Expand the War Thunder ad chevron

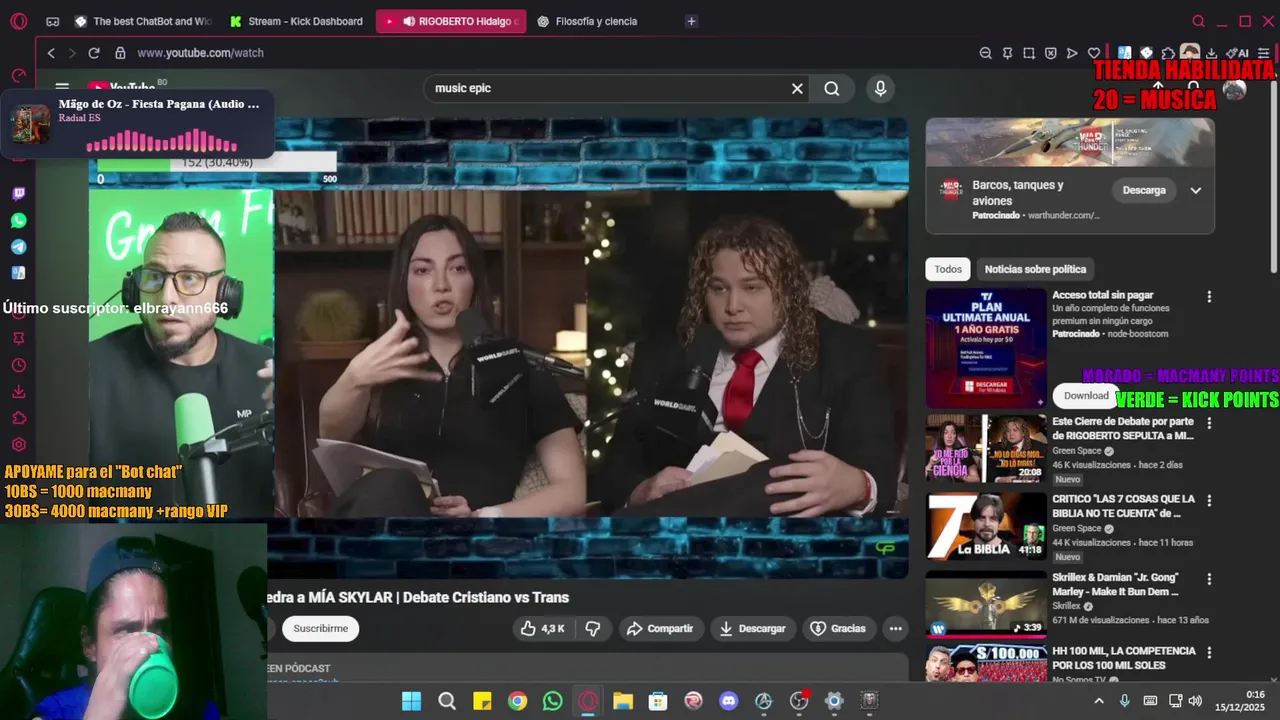tap(1195, 190)
